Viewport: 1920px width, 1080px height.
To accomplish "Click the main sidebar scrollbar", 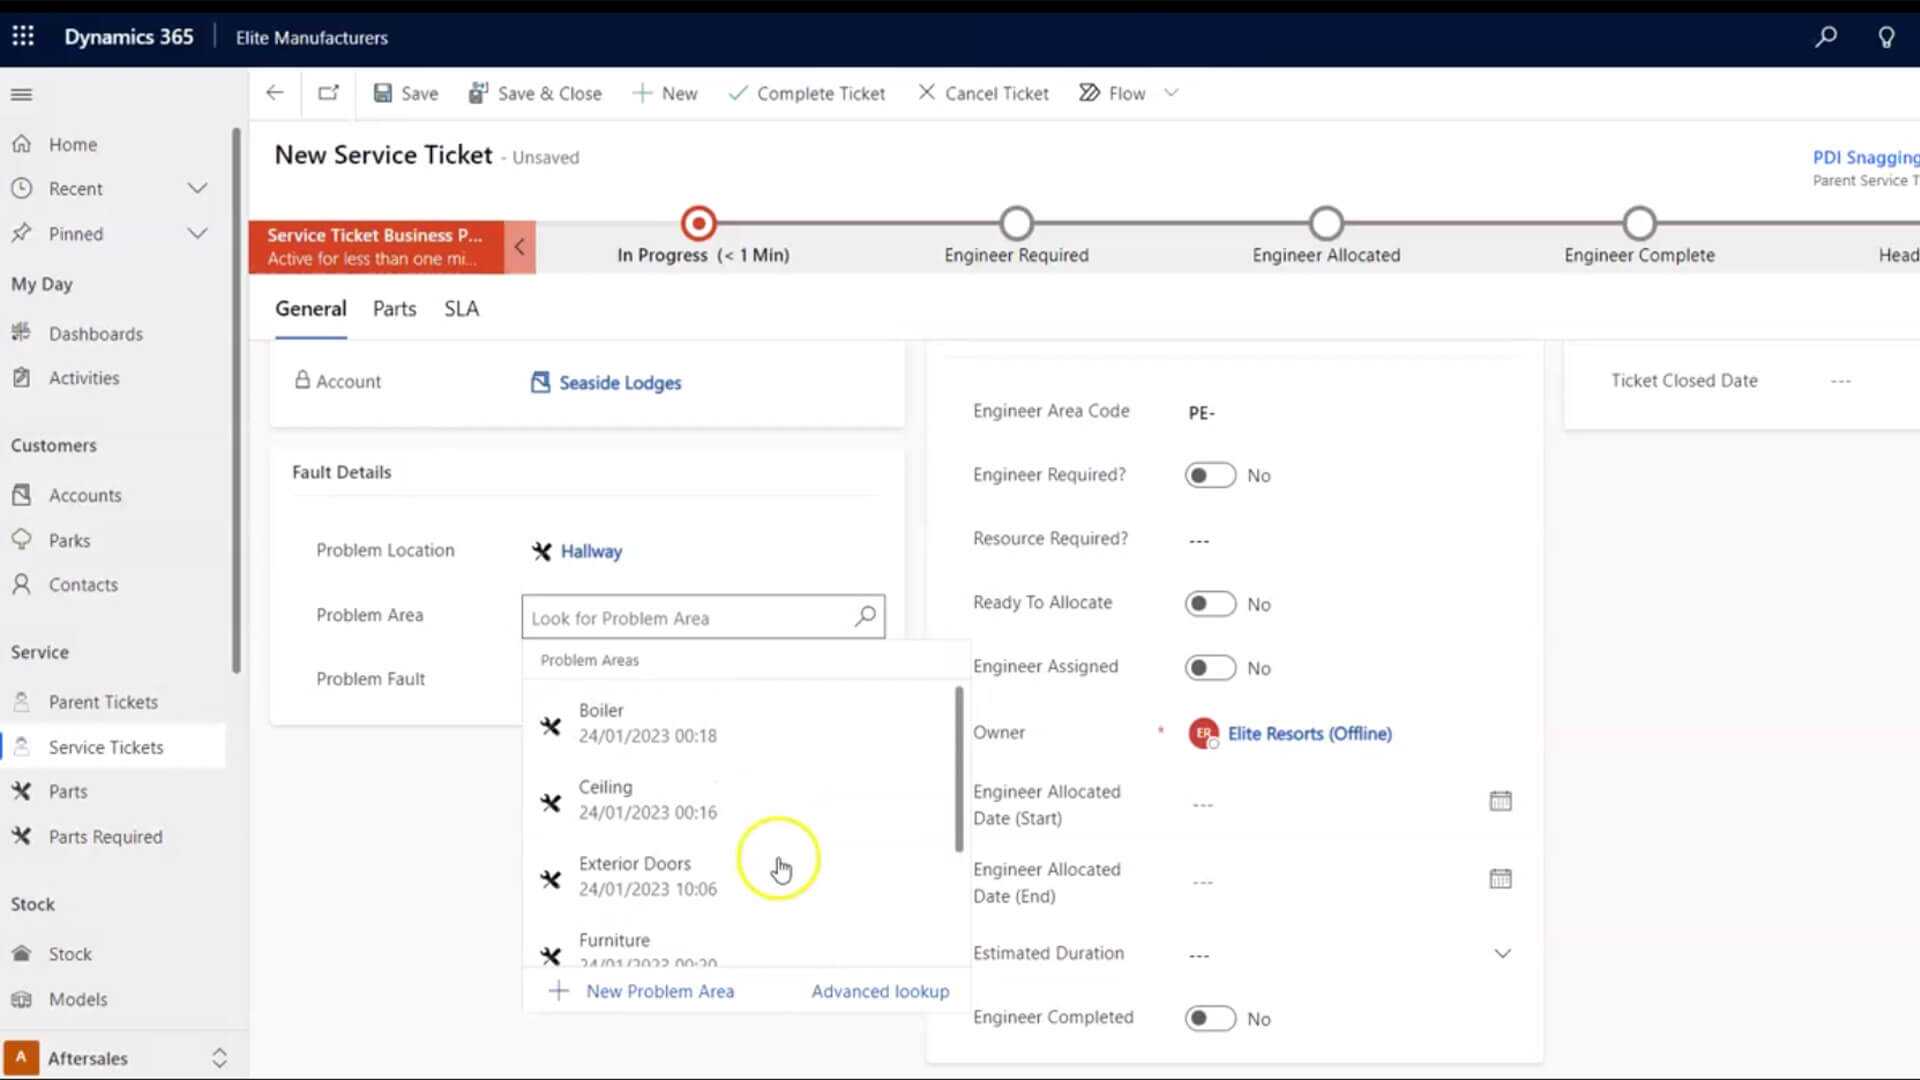I will pos(236,400).
